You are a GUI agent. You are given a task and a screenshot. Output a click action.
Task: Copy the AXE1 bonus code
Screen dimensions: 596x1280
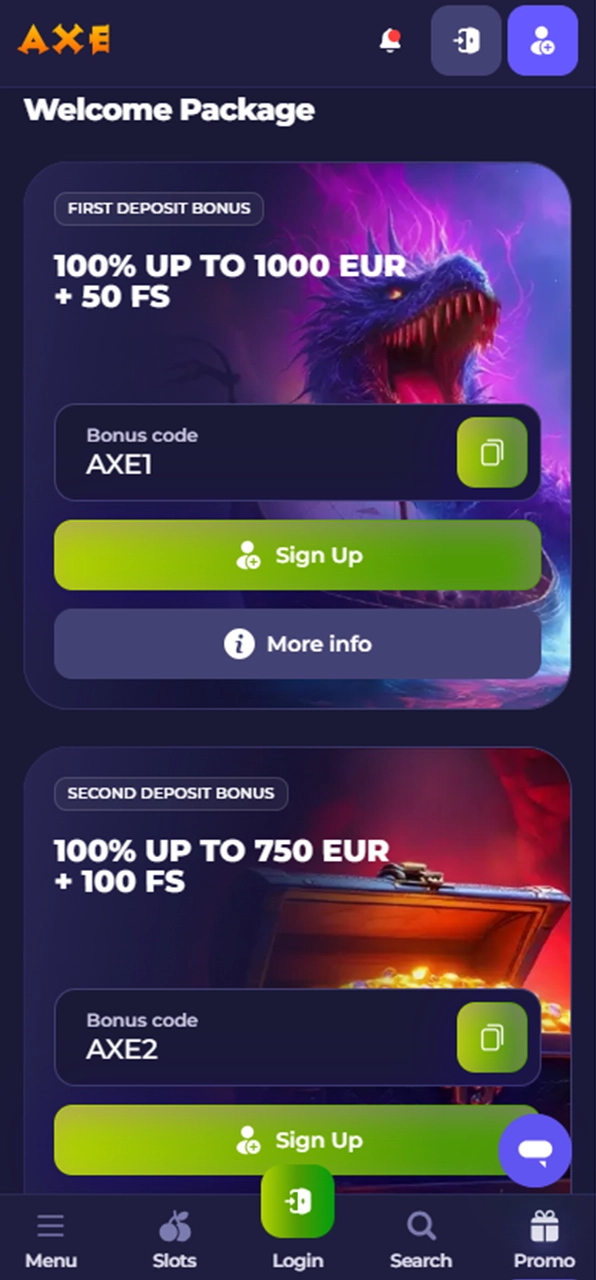[x=492, y=453]
